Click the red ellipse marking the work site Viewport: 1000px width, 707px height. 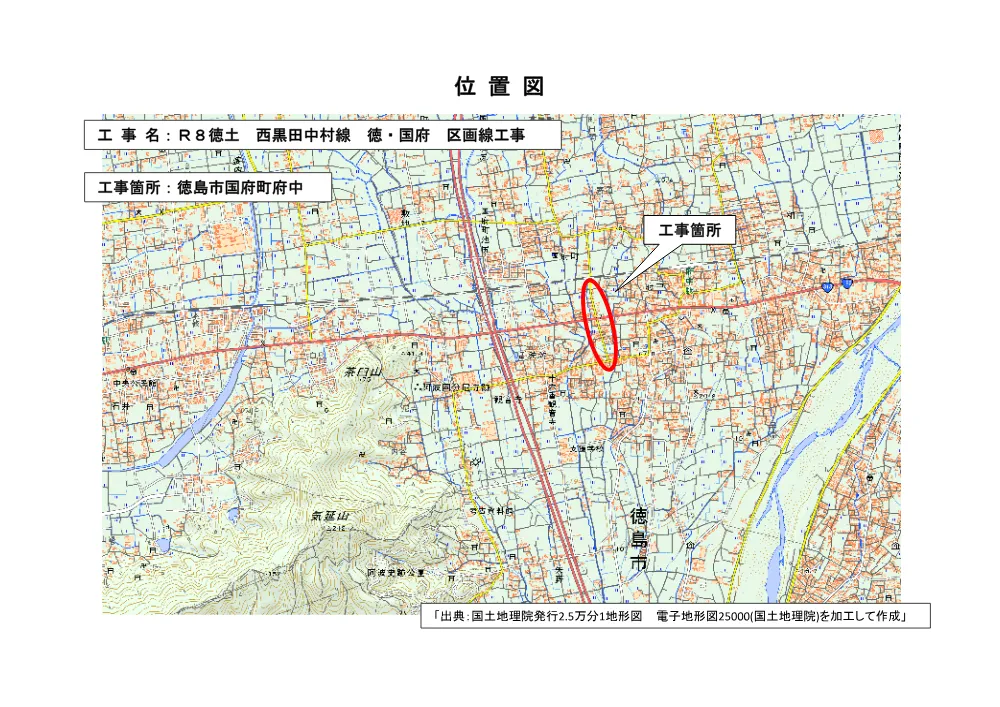pos(600,324)
